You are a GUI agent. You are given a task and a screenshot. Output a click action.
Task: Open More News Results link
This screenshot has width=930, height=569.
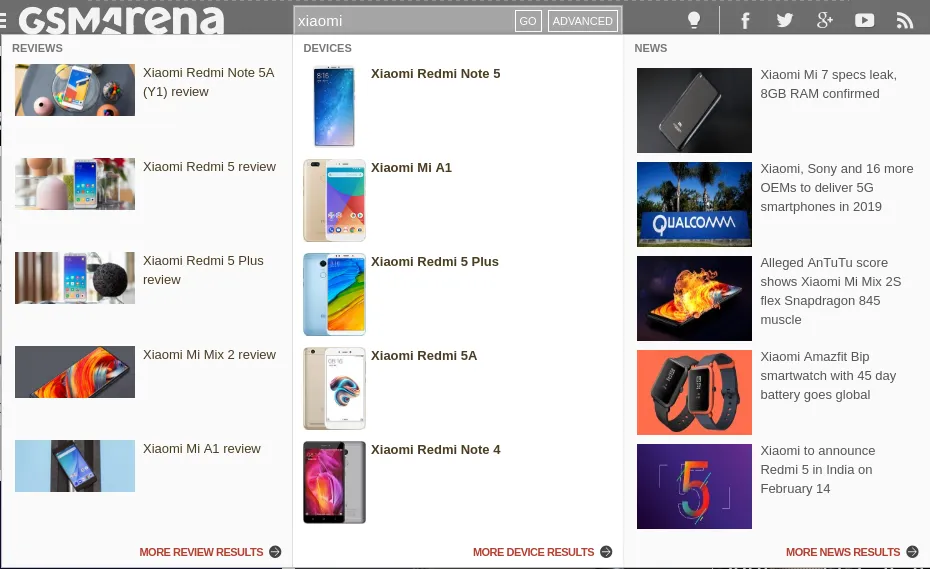(843, 552)
